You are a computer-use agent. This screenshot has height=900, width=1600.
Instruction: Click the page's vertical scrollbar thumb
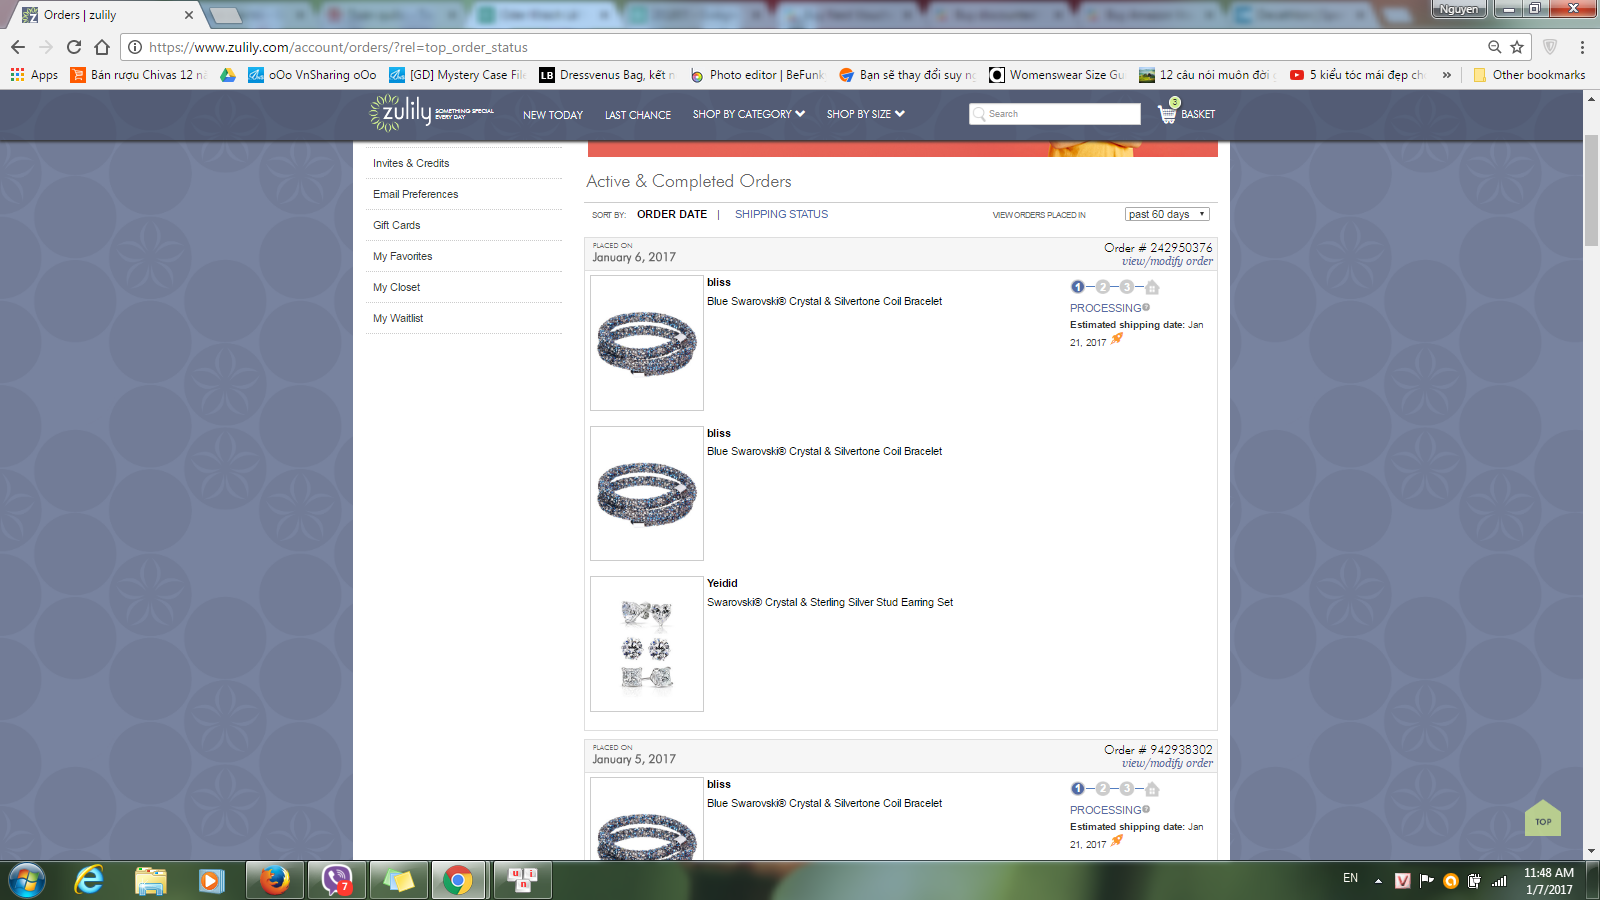[x=1591, y=190]
